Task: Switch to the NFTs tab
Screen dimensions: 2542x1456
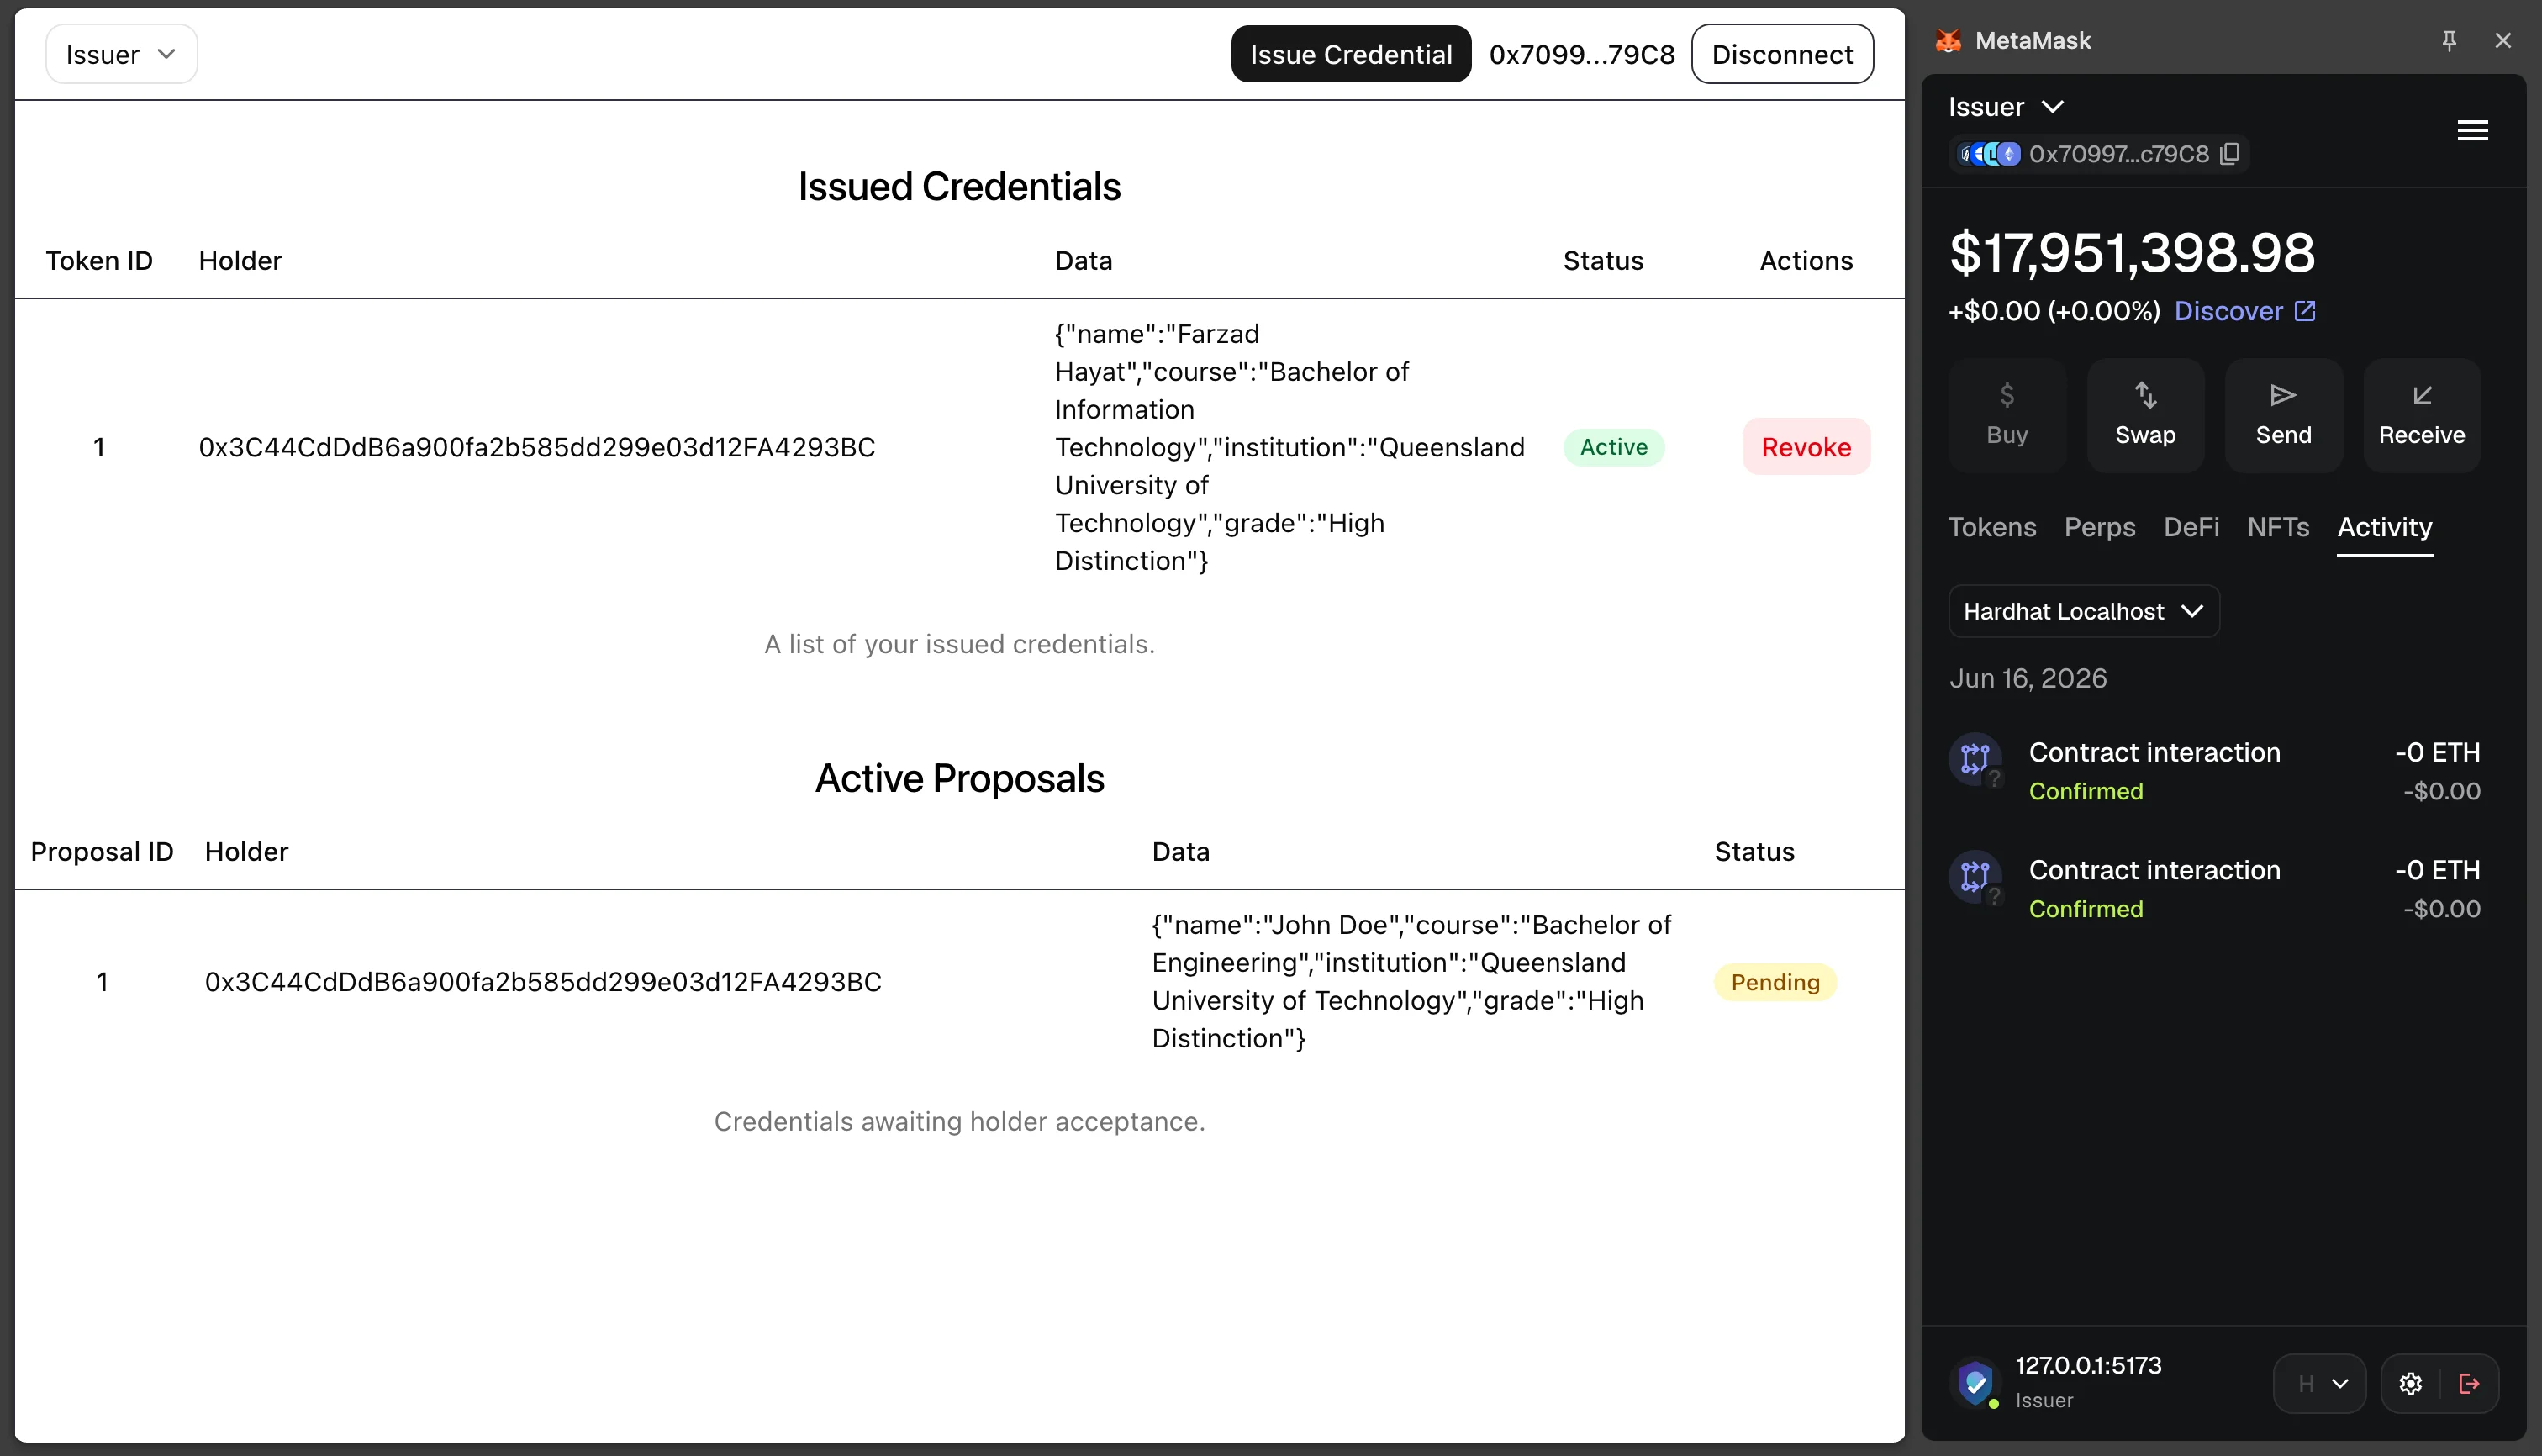Action: point(2278,527)
